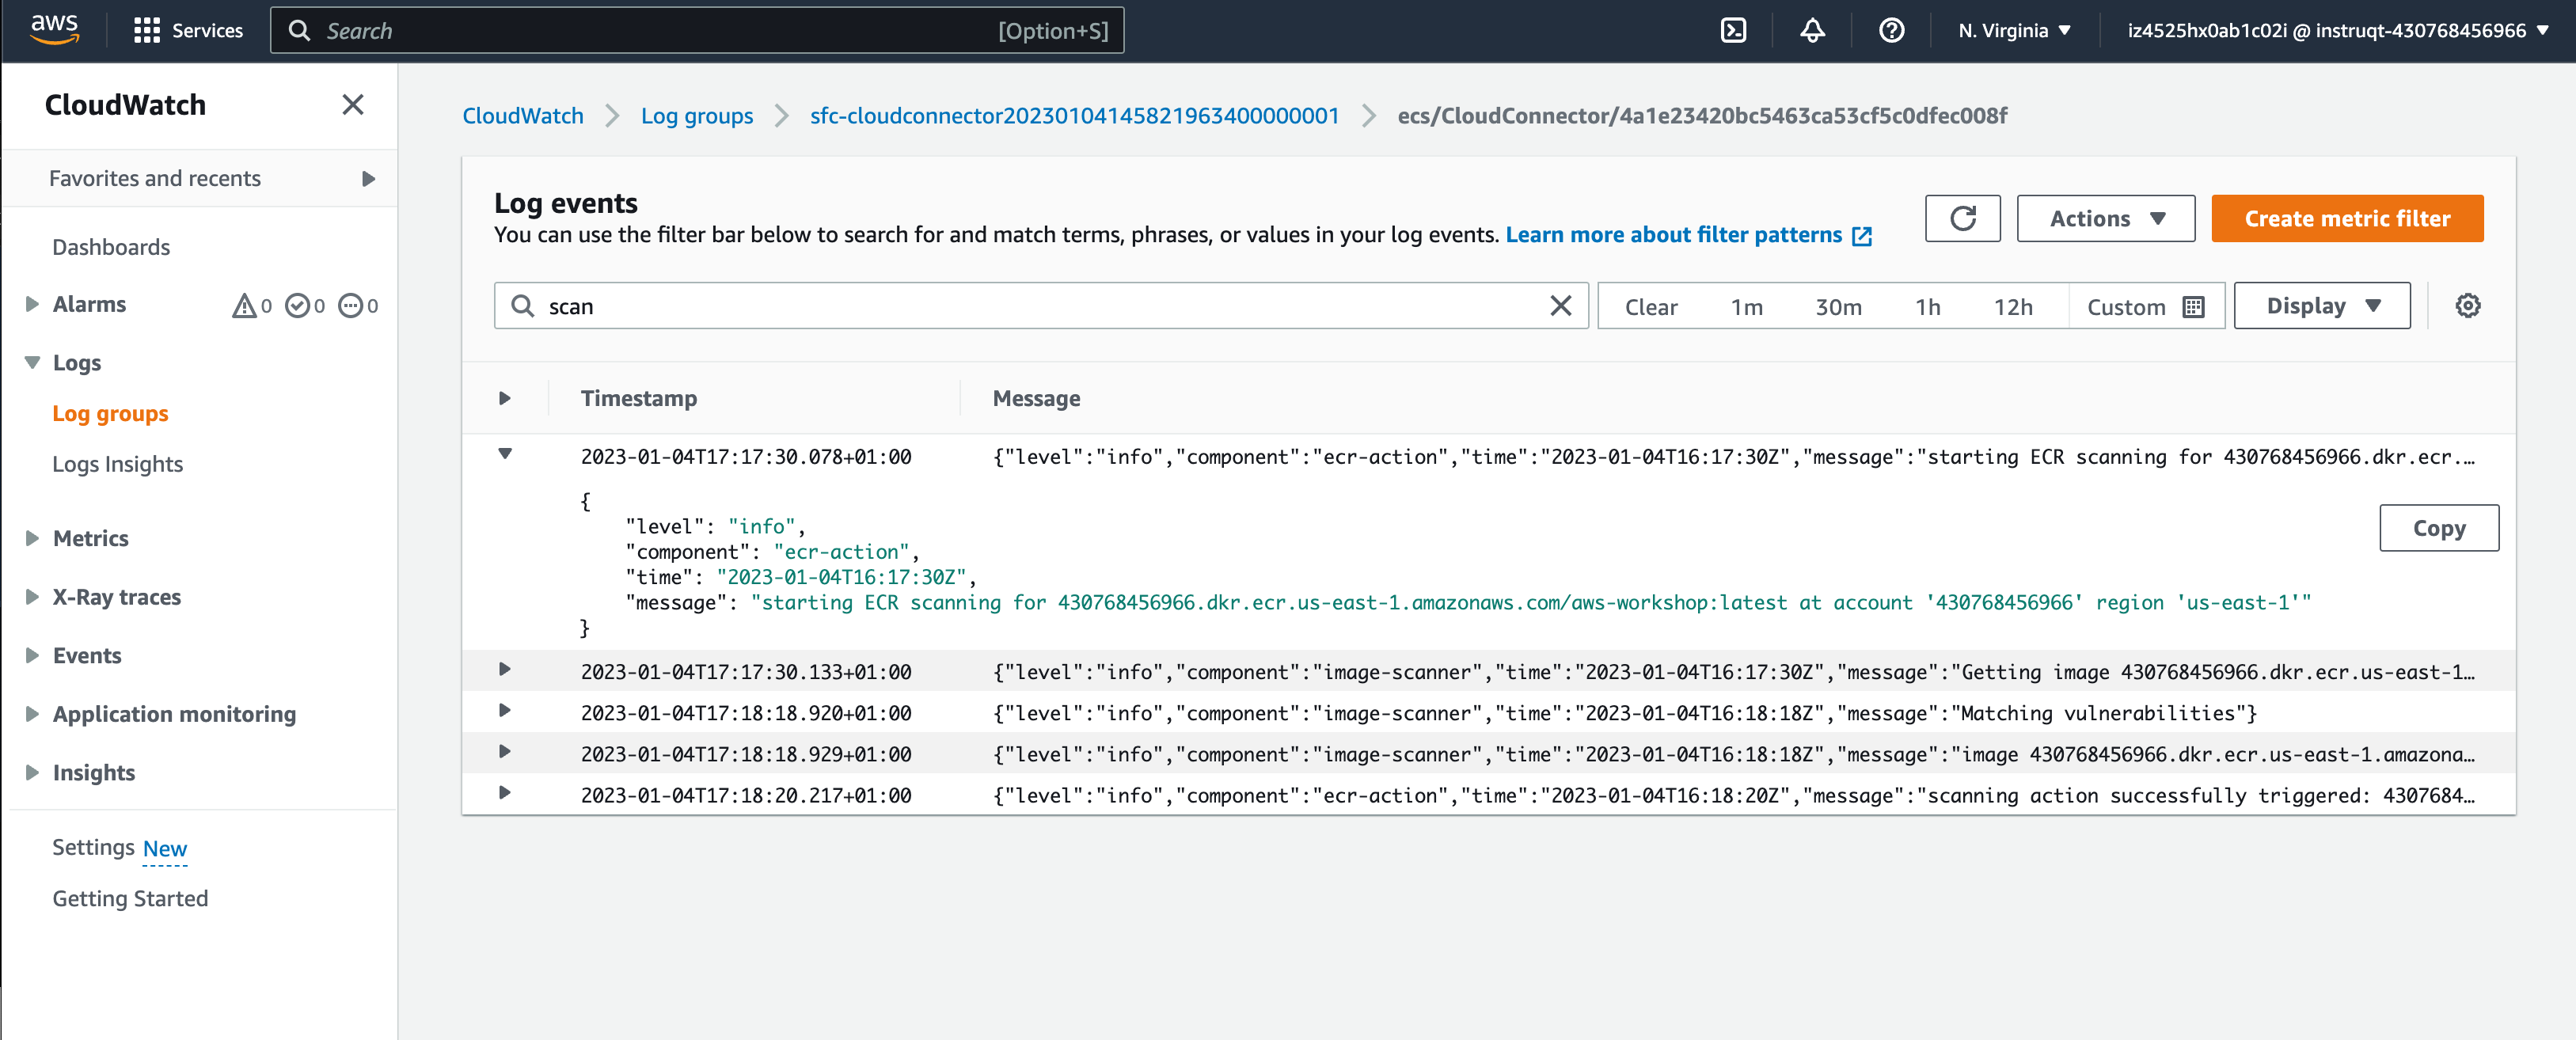Collapse the Logs section
The width and height of the screenshot is (2576, 1040).
tap(32, 362)
